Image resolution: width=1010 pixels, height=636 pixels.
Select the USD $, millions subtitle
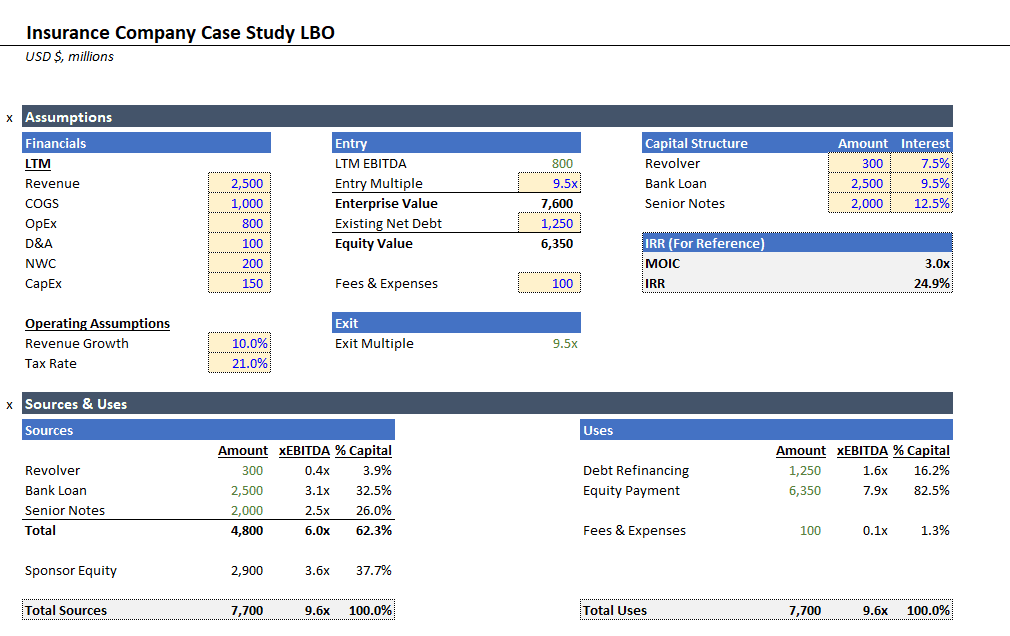click(70, 57)
